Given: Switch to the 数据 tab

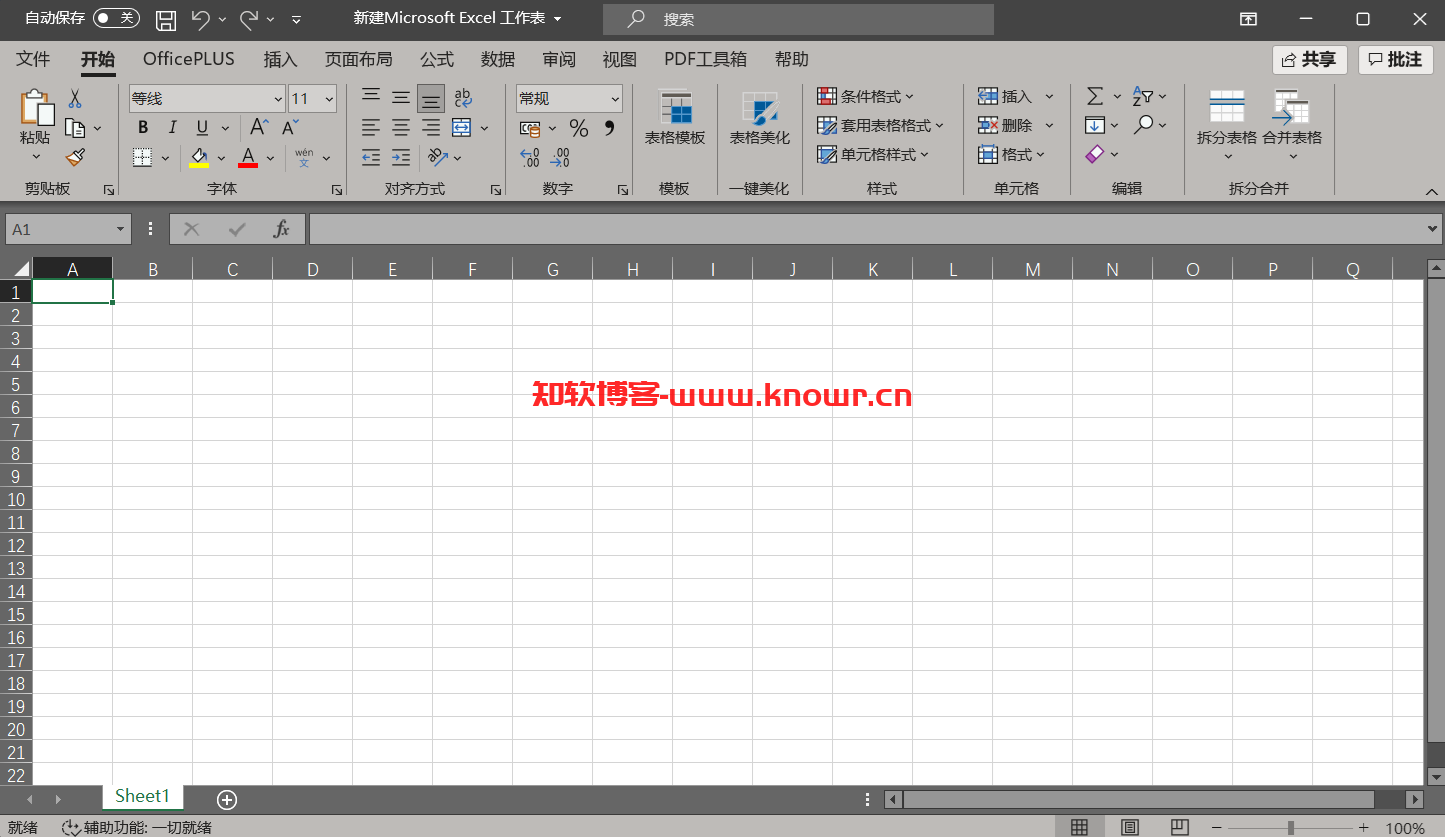Looking at the screenshot, I should click(498, 59).
